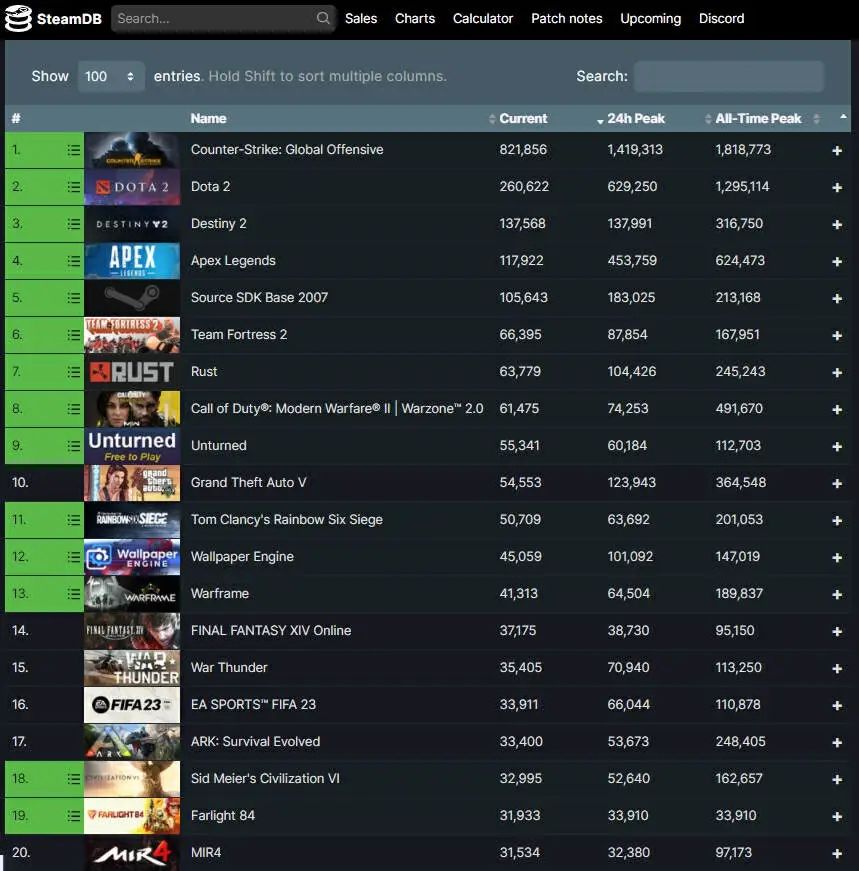The image size is (859, 871).
Task: Sort table by Current players column
Action: (523, 118)
